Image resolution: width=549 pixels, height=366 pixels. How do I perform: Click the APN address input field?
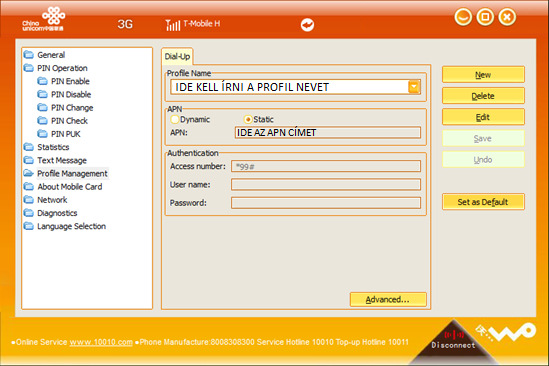pyautogui.click(x=328, y=133)
